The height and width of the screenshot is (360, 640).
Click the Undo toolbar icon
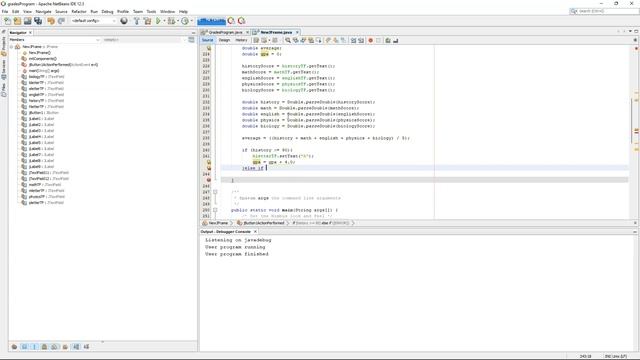coord(51,21)
